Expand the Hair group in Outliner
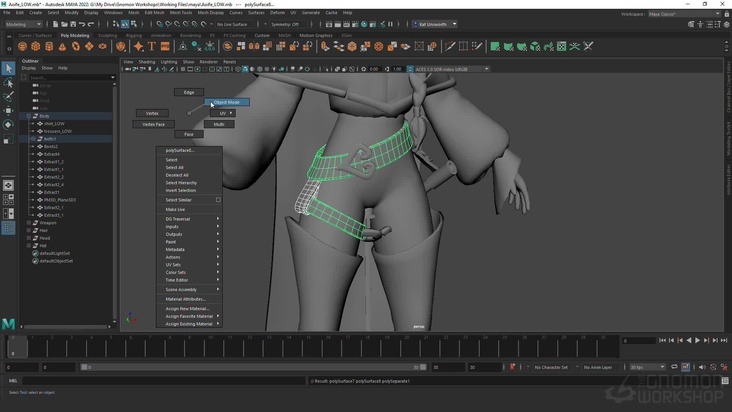Image resolution: width=732 pixels, height=412 pixels. tap(29, 230)
